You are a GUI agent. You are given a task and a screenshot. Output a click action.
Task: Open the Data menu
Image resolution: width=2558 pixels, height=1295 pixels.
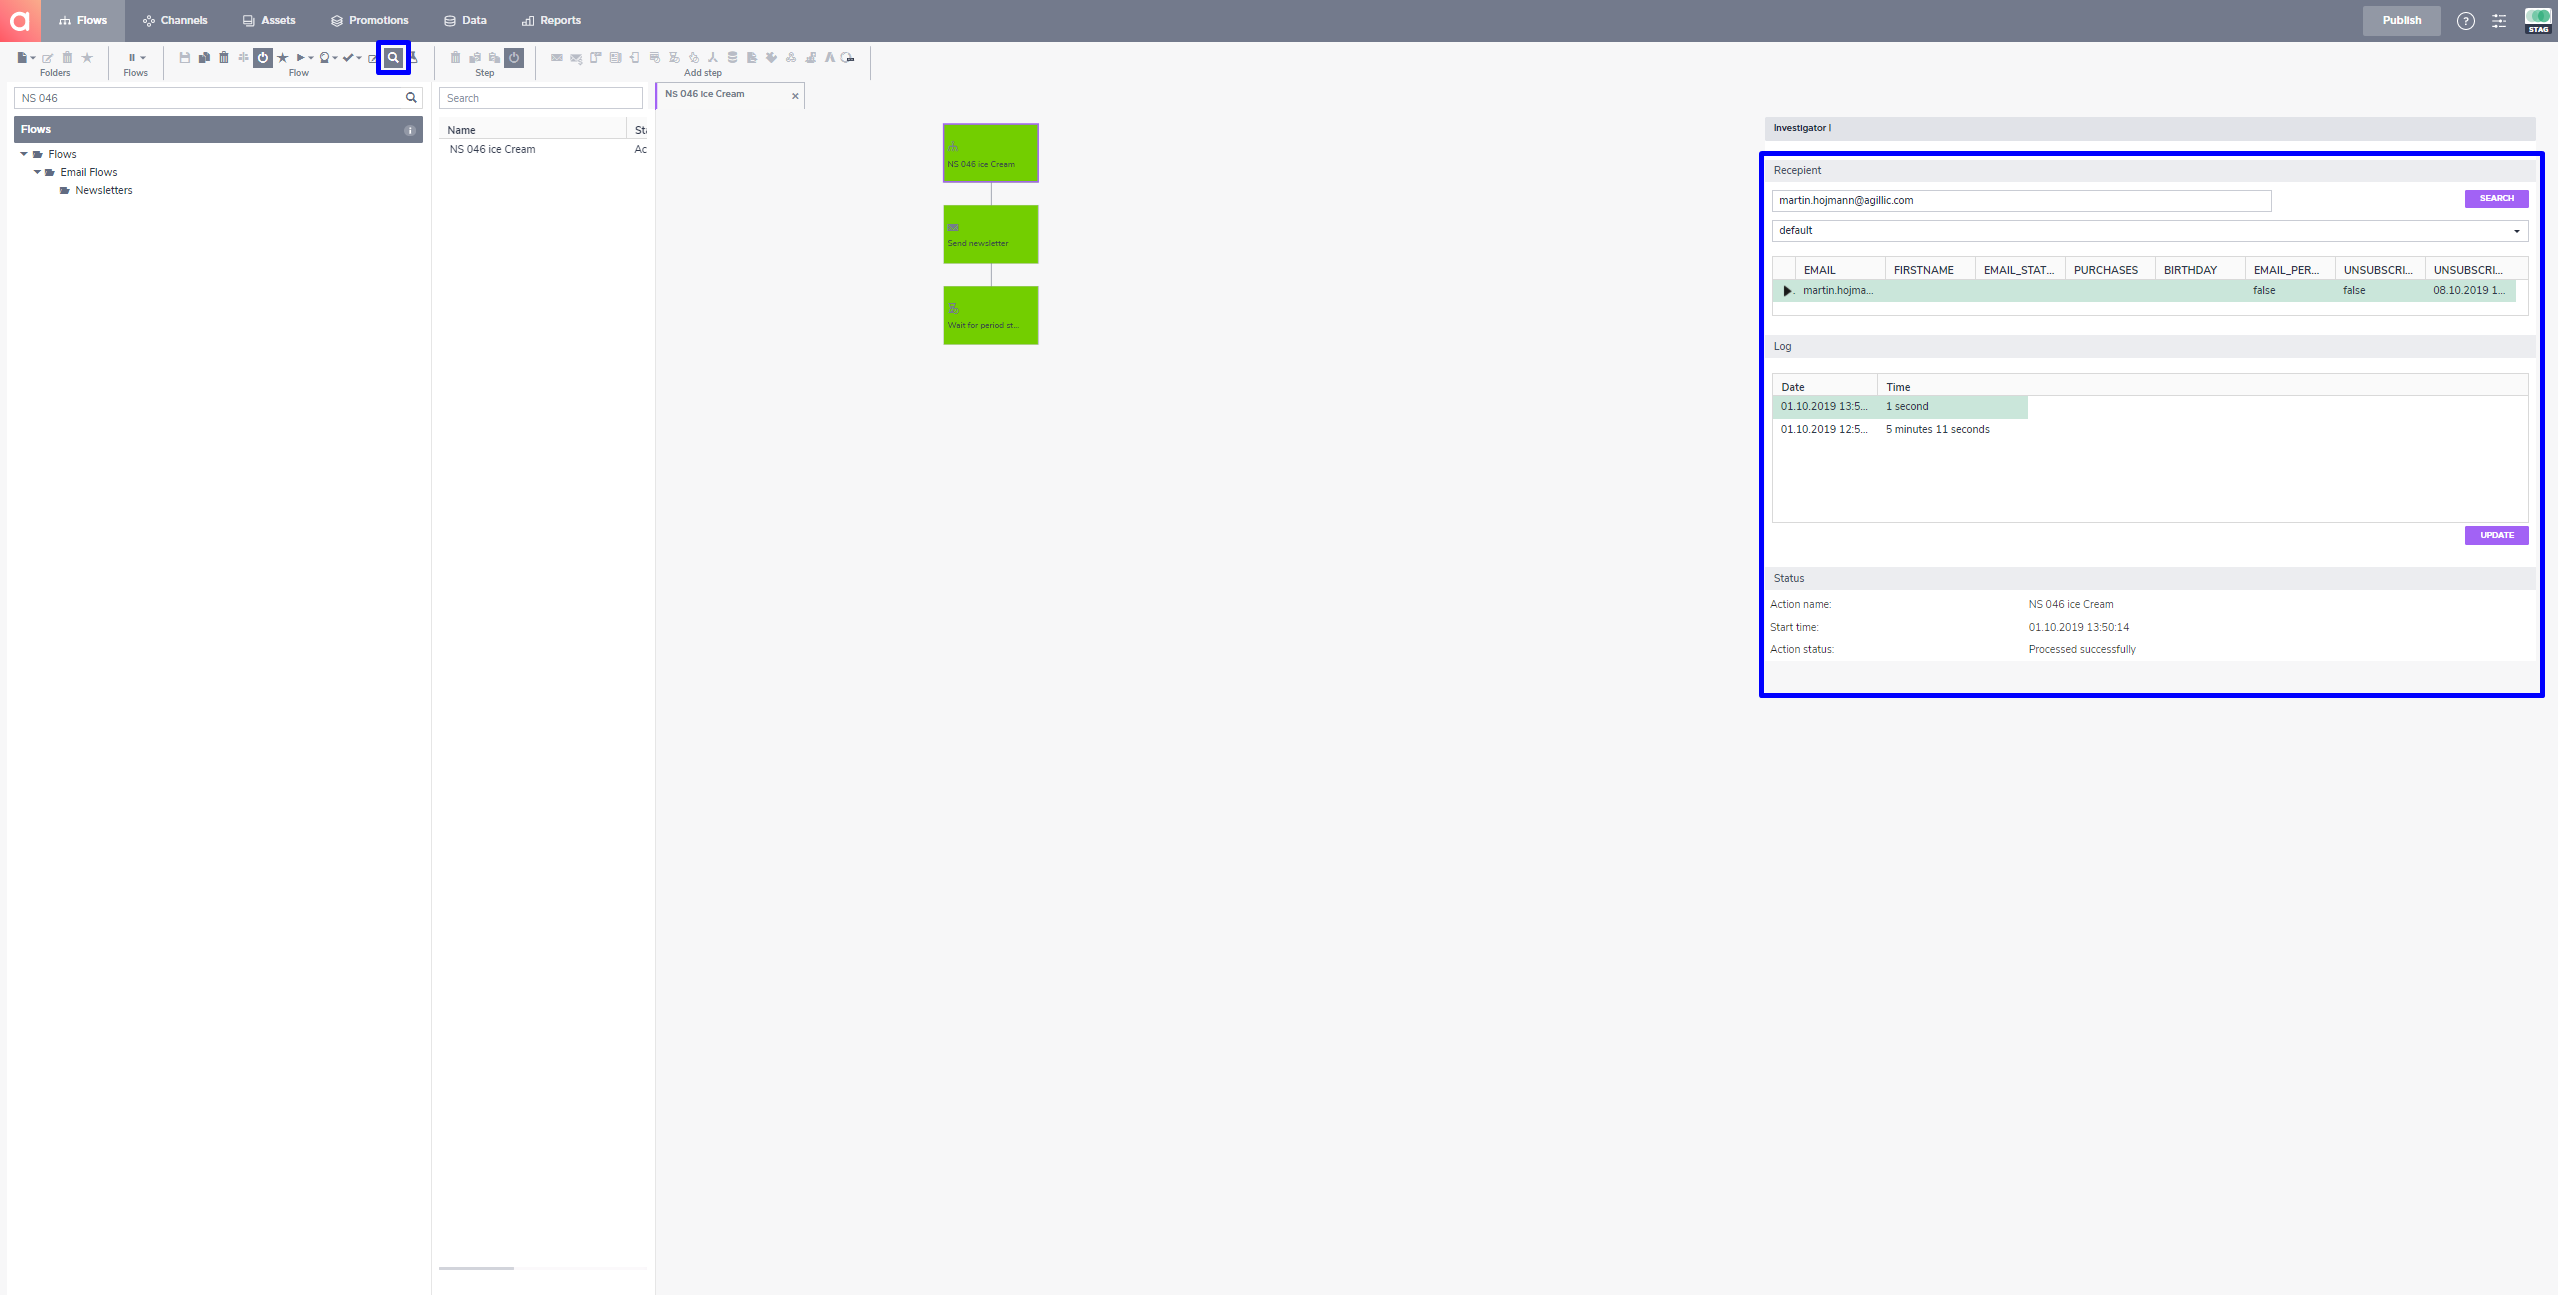click(x=466, y=20)
